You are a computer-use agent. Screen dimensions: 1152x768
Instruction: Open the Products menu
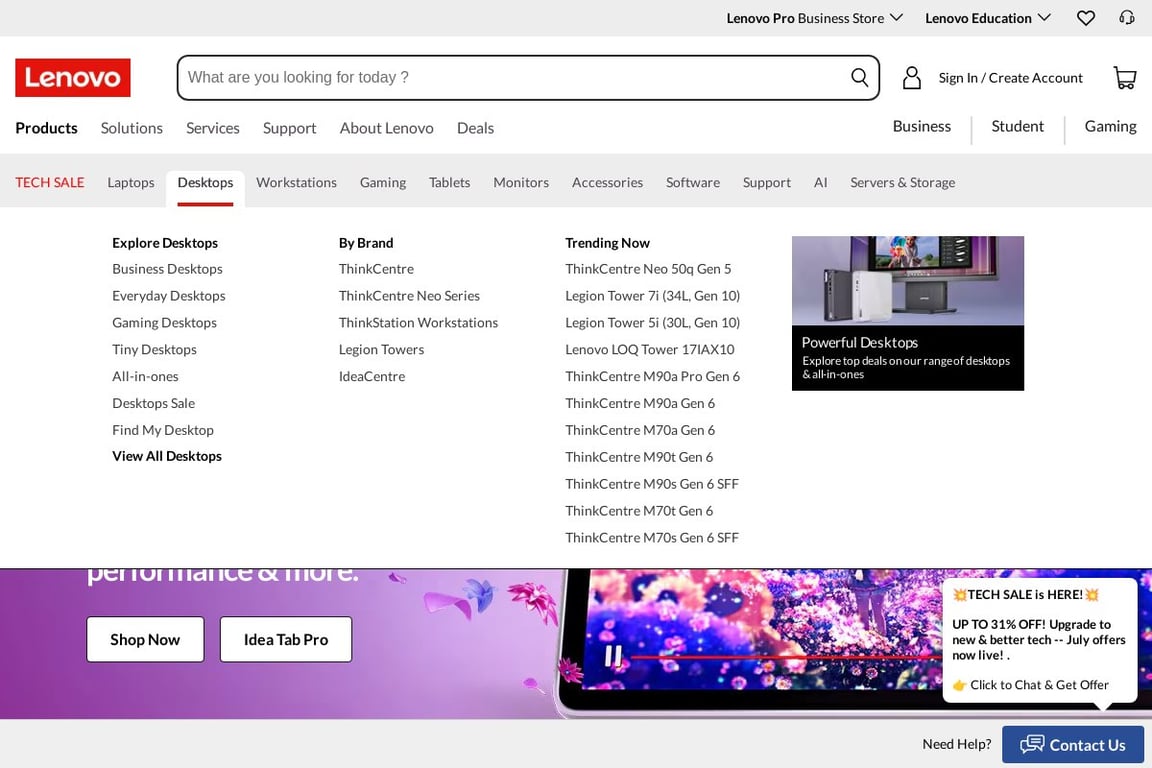click(x=46, y=128)
